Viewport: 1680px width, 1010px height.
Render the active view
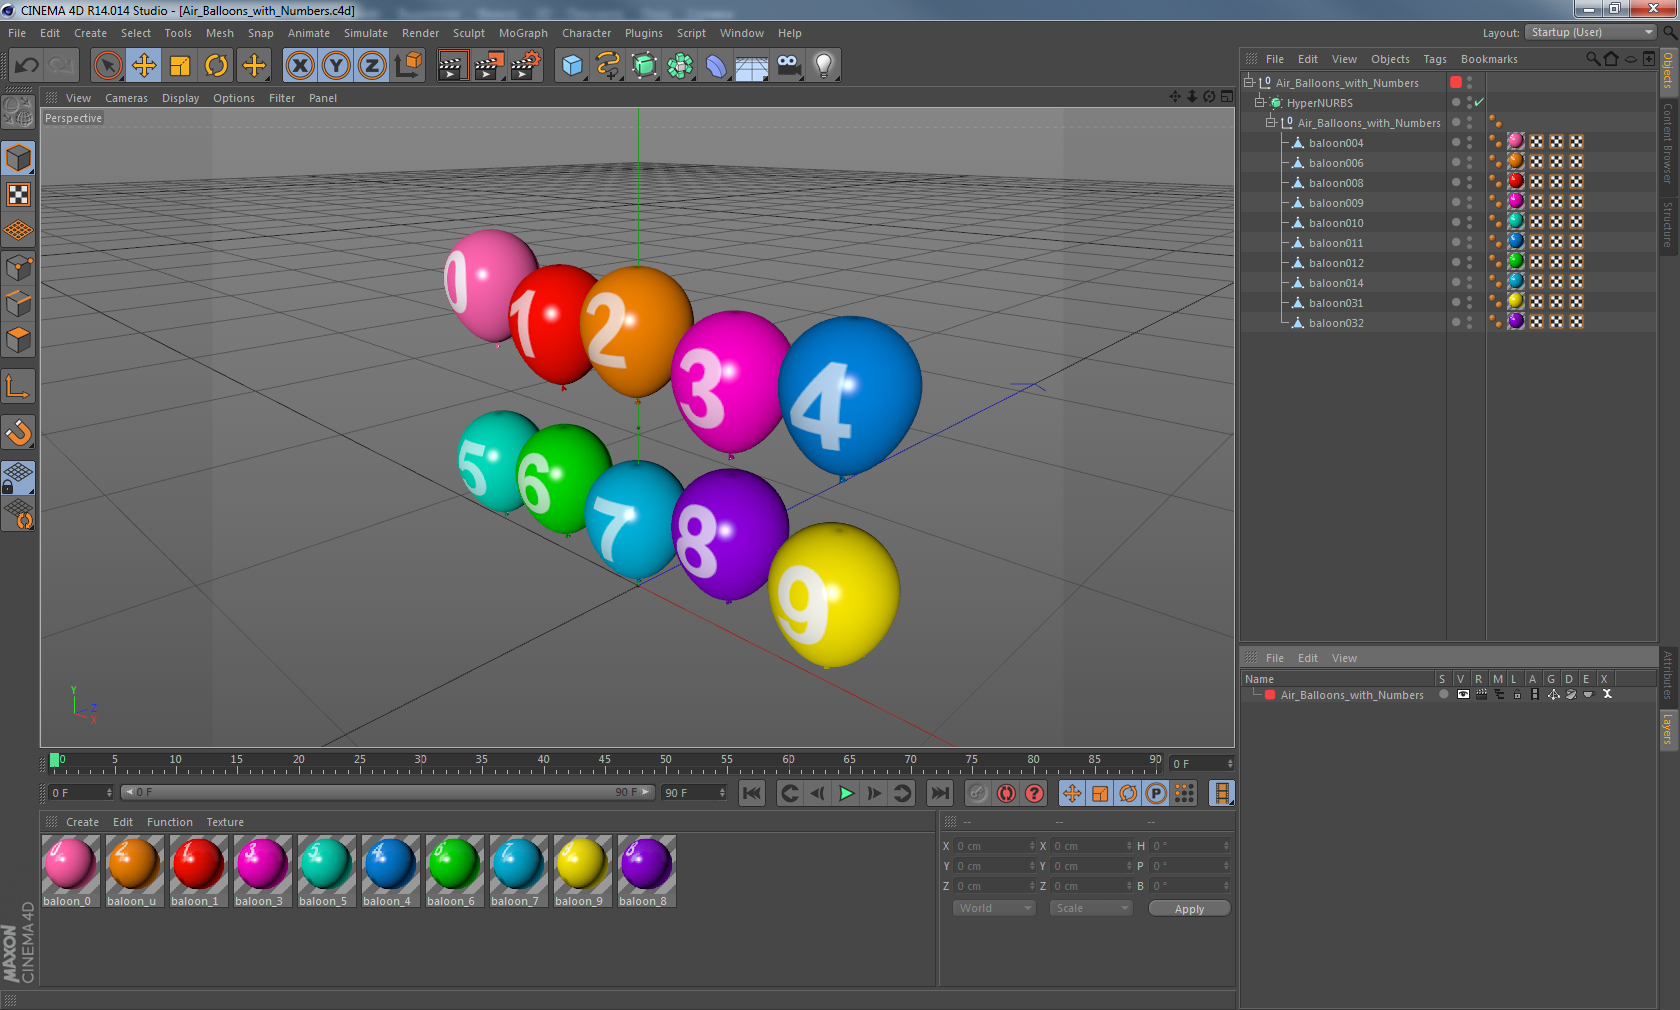[x=452, y=66]
